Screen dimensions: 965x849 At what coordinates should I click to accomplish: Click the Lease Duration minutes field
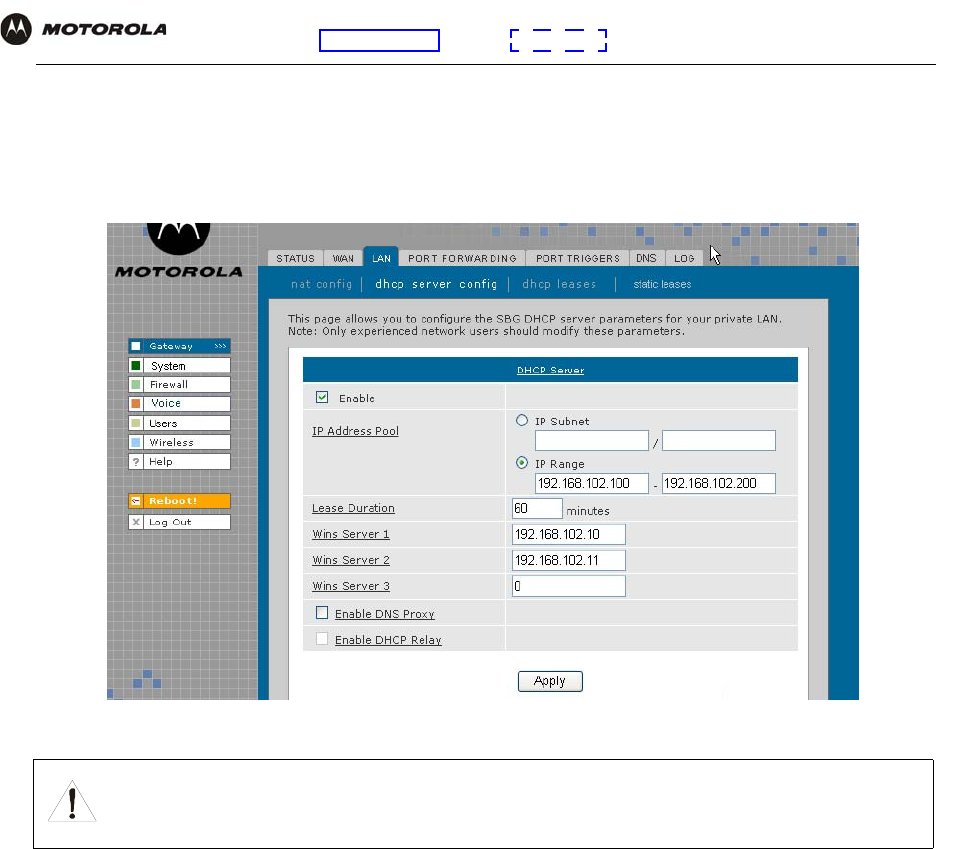pyautogui.click(x=537, y=508)
